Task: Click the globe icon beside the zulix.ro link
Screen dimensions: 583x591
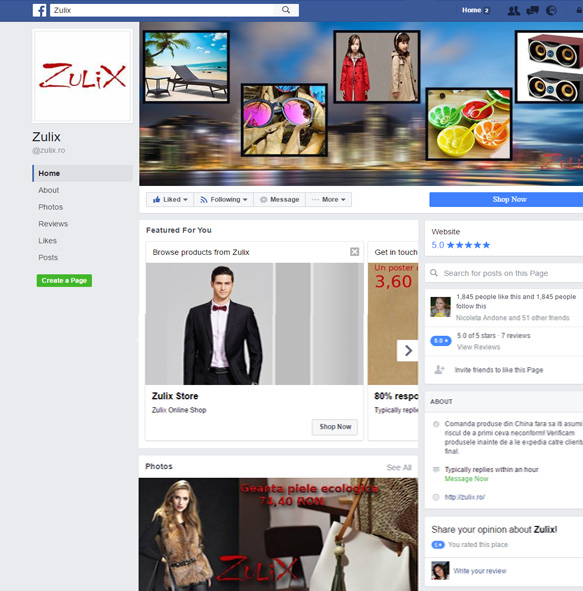Action: [x=436, y=497]
